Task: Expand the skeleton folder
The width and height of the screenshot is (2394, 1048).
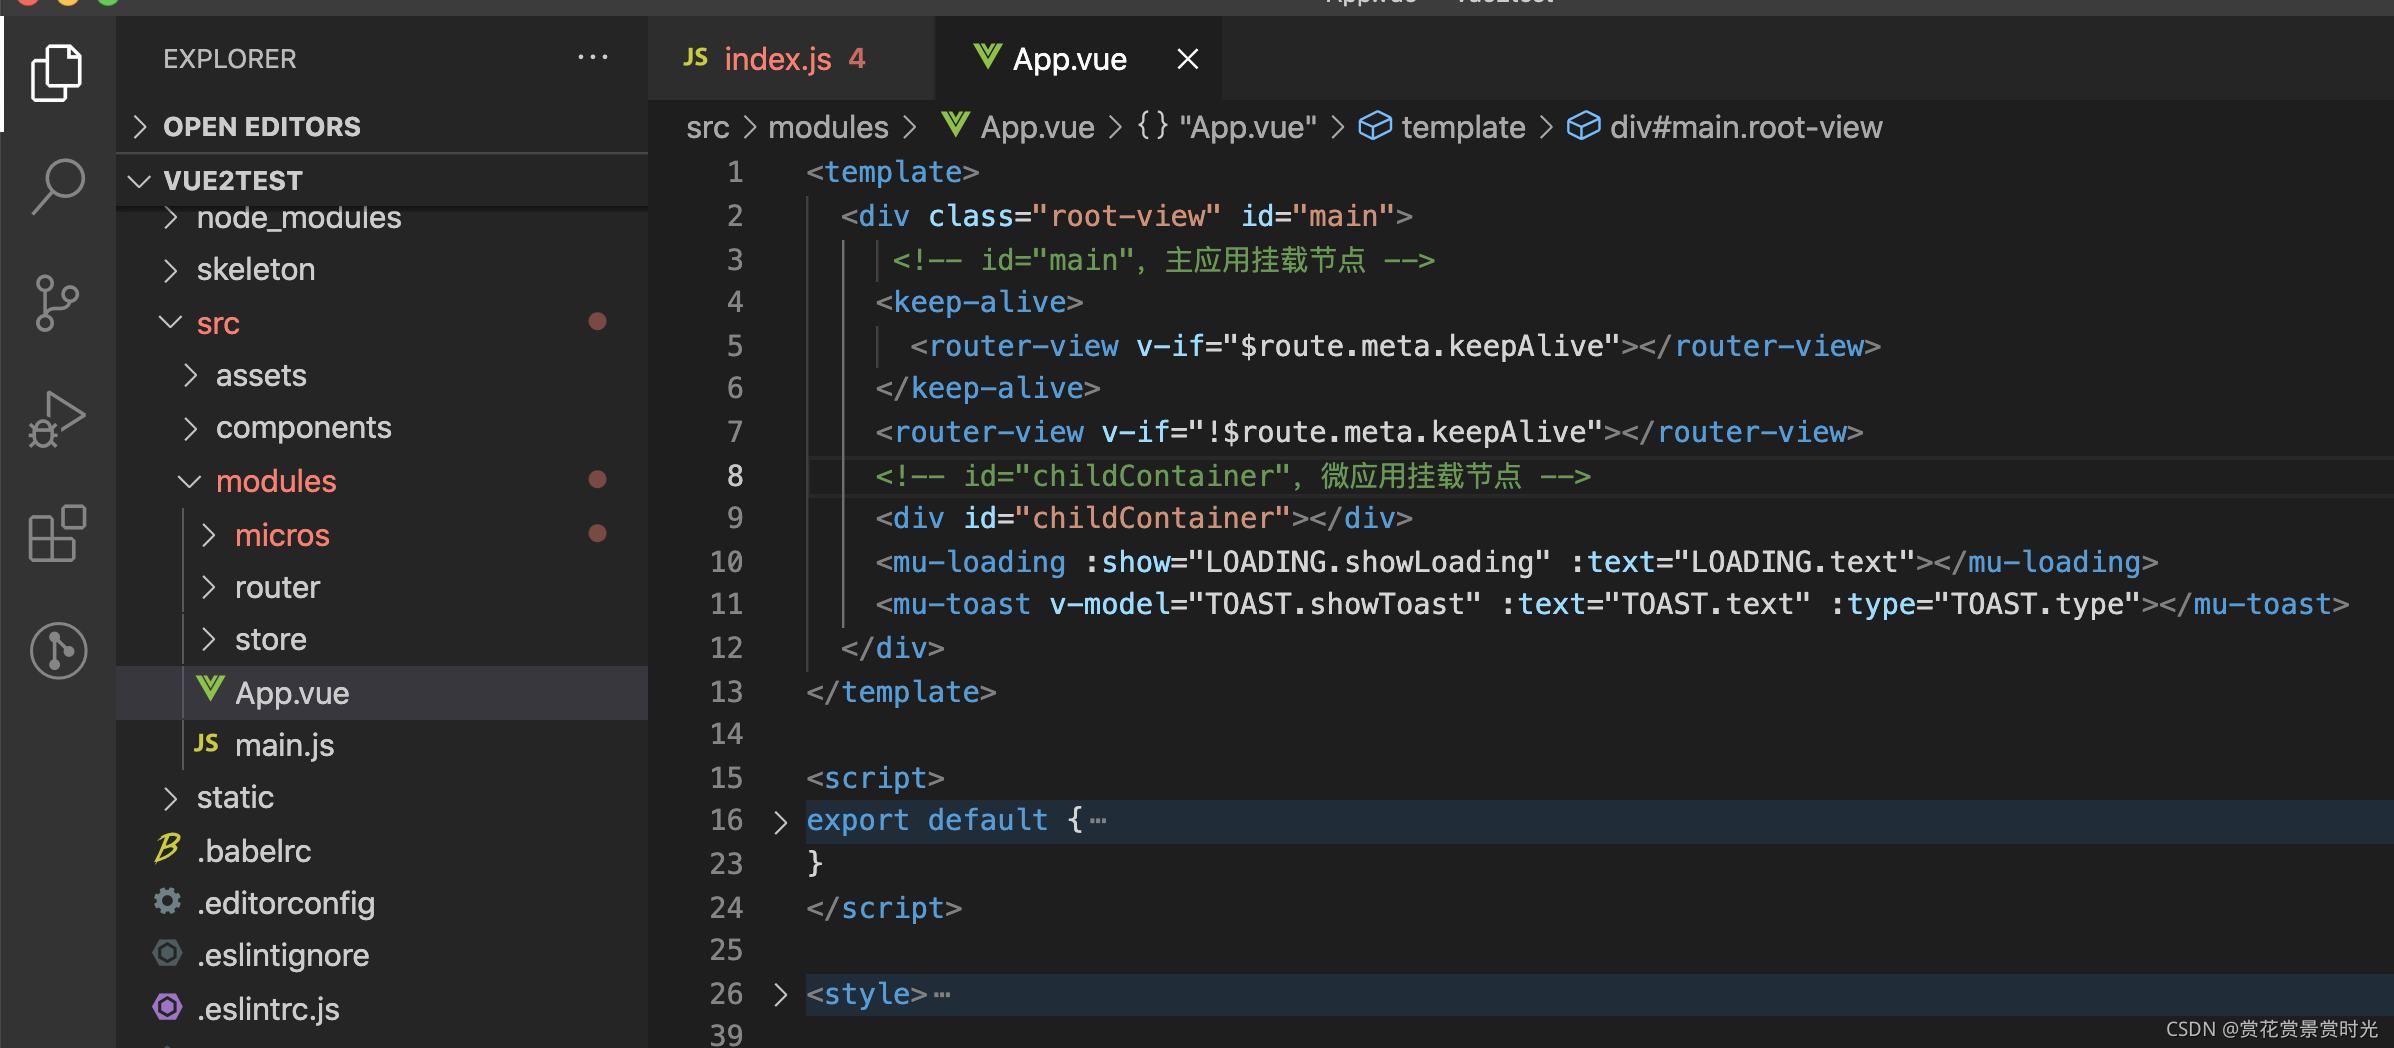Action: (x=382, y=270)
